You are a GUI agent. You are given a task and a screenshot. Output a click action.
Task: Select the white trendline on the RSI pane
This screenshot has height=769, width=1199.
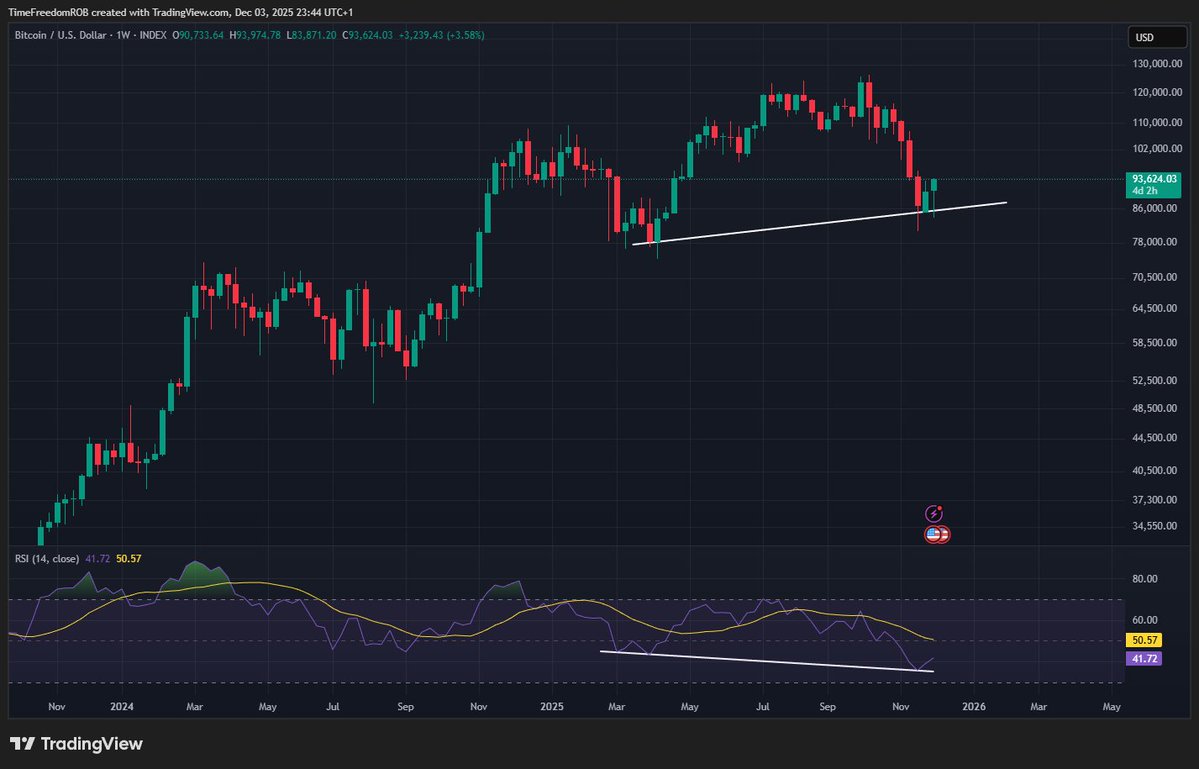[767, 661]
